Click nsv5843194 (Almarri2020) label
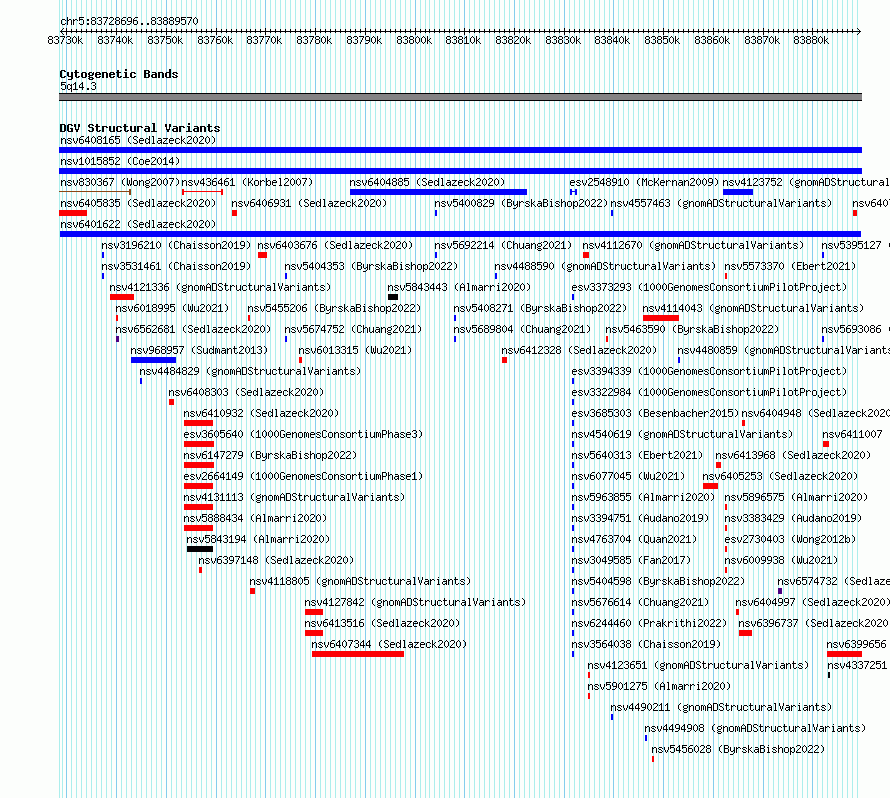 pyautogui.click(x=258, y=539)
